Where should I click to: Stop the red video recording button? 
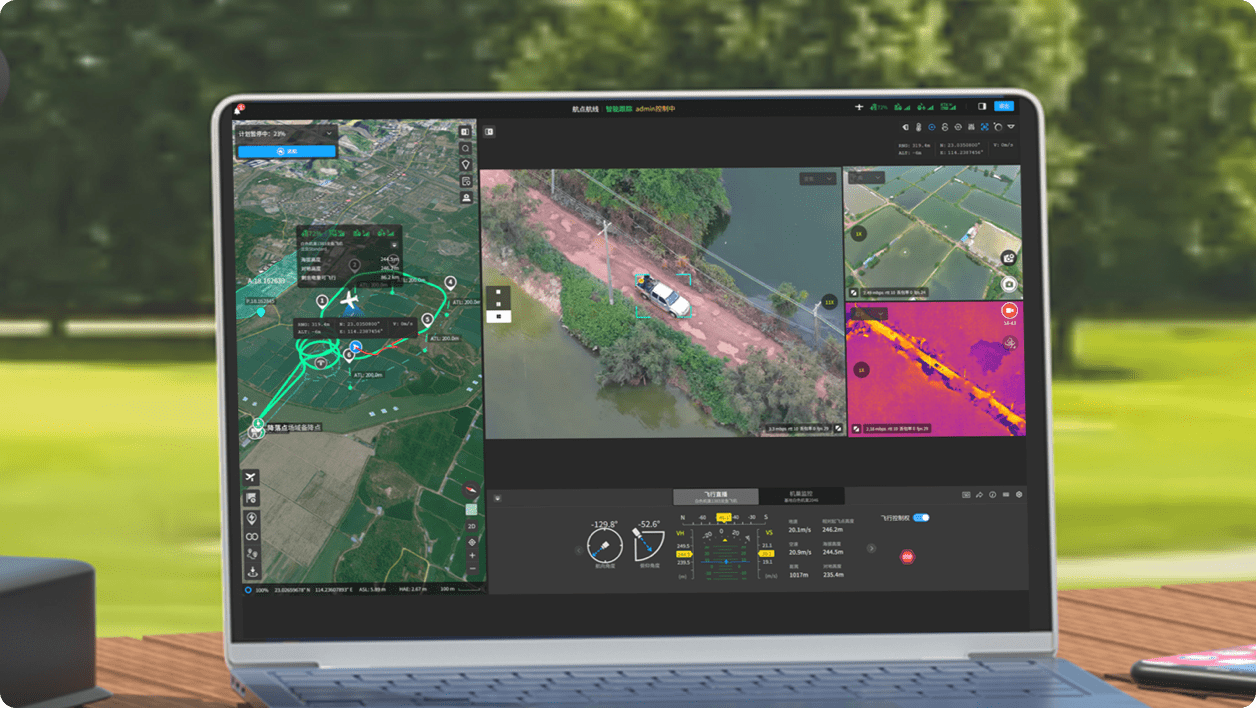pyautogui.click(x=1009, y=311)
